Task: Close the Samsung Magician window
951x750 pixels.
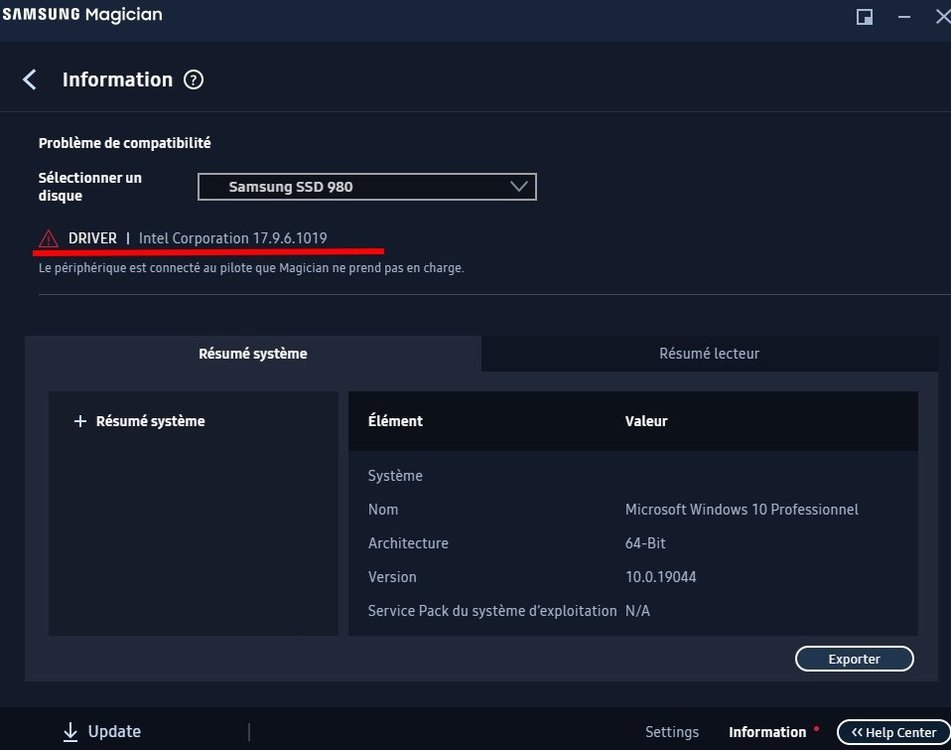Action: 941,17
